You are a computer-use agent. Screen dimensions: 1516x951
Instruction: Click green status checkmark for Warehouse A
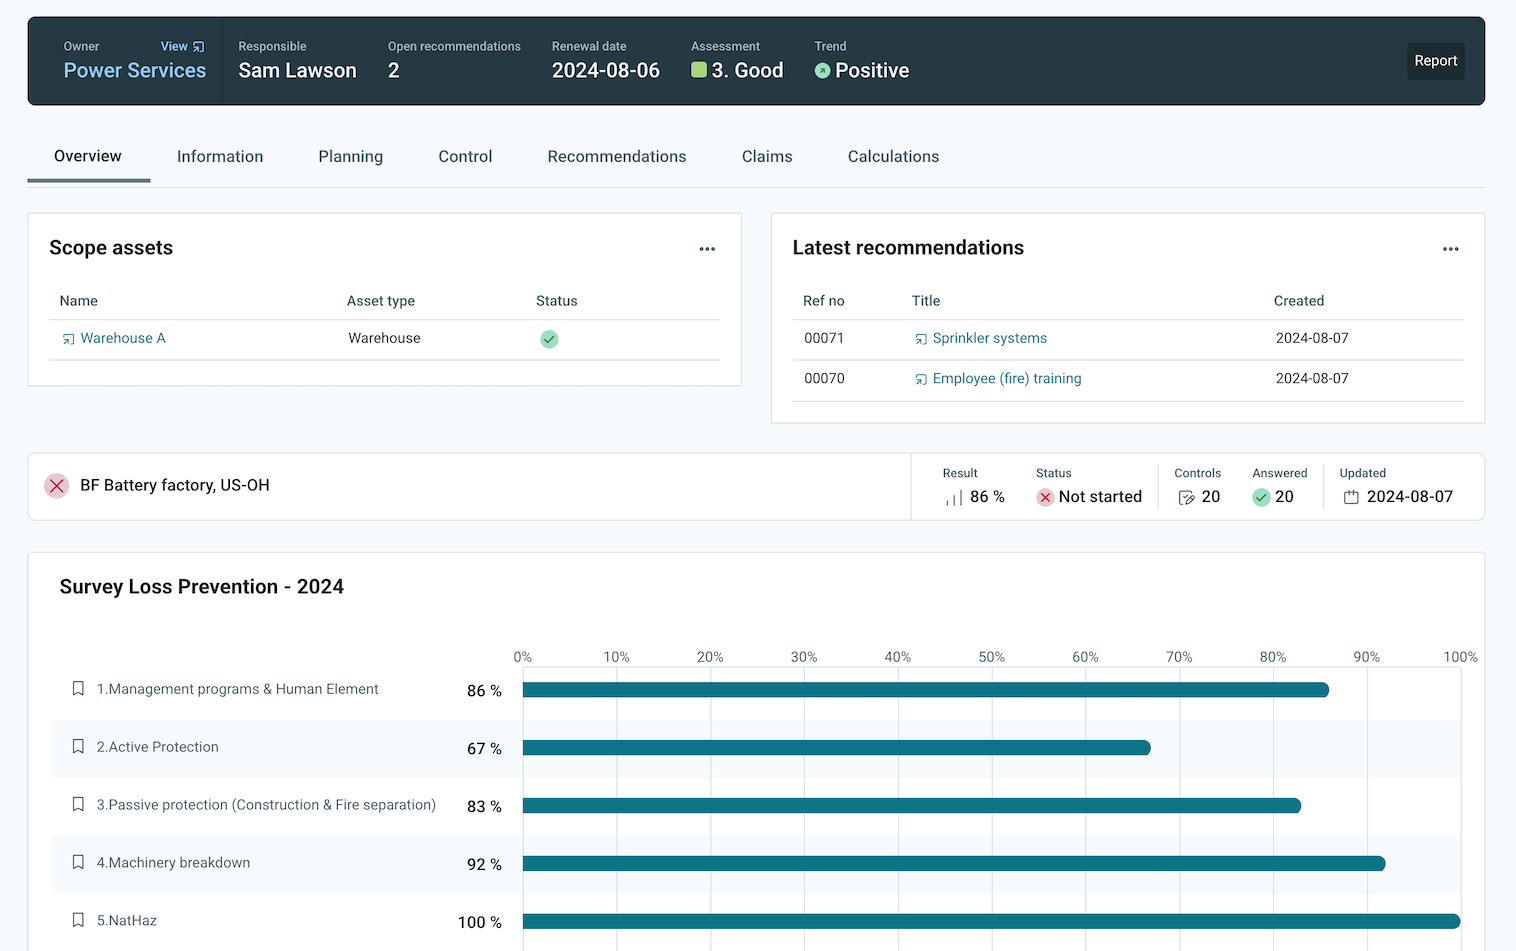(x=549, y=339)
